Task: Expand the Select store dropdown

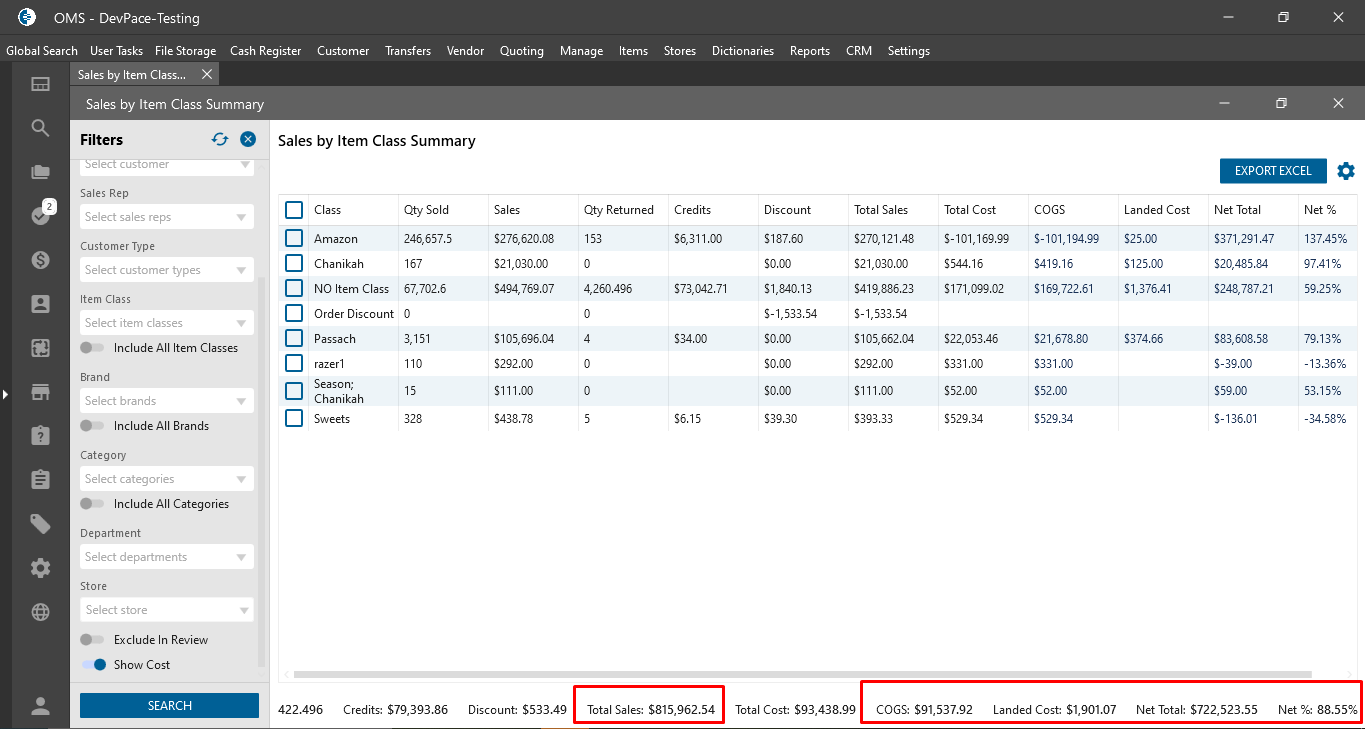Action: coord(166,610)
